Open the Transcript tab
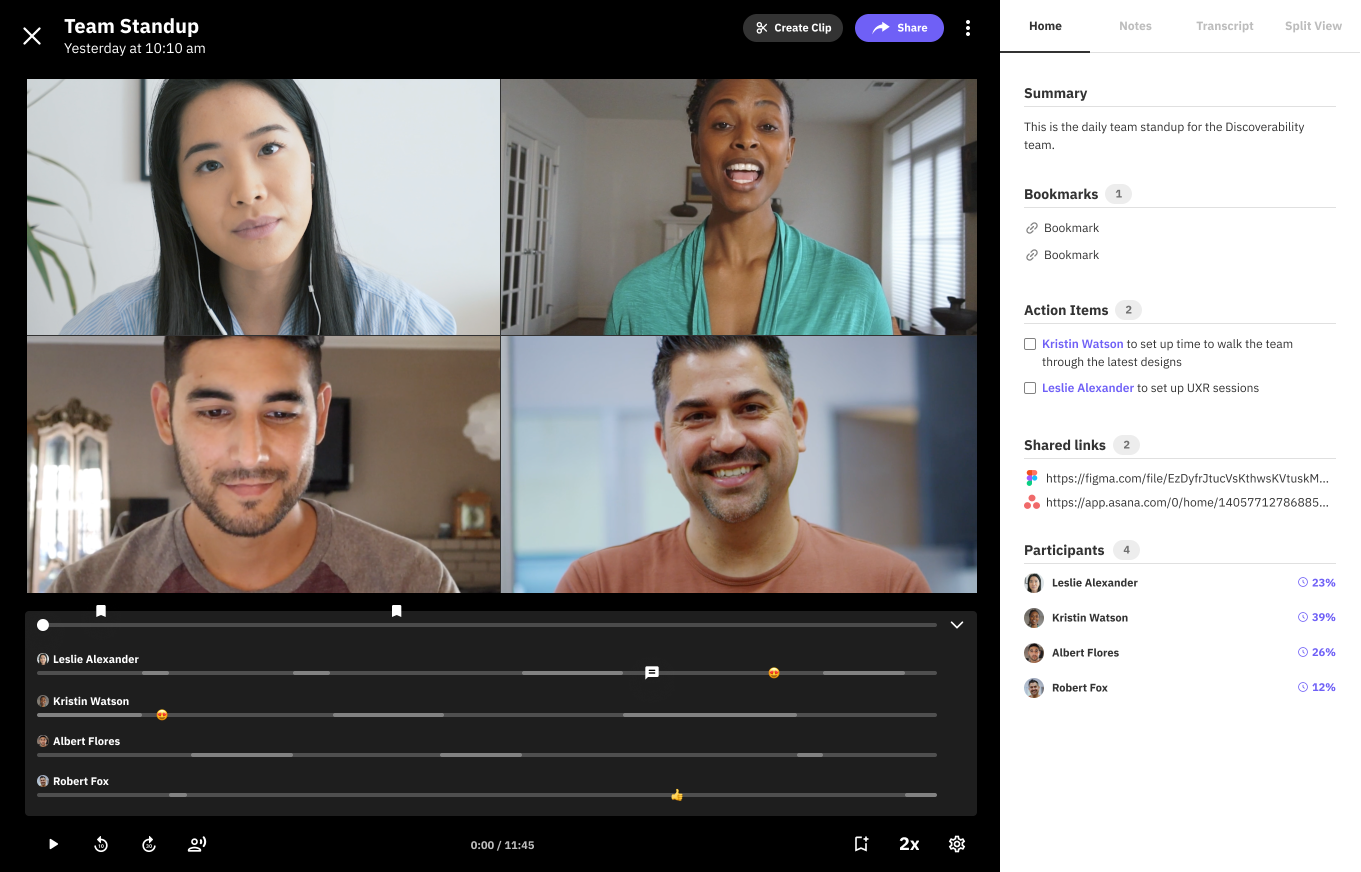1361x872 pixels. [1224, 26]
